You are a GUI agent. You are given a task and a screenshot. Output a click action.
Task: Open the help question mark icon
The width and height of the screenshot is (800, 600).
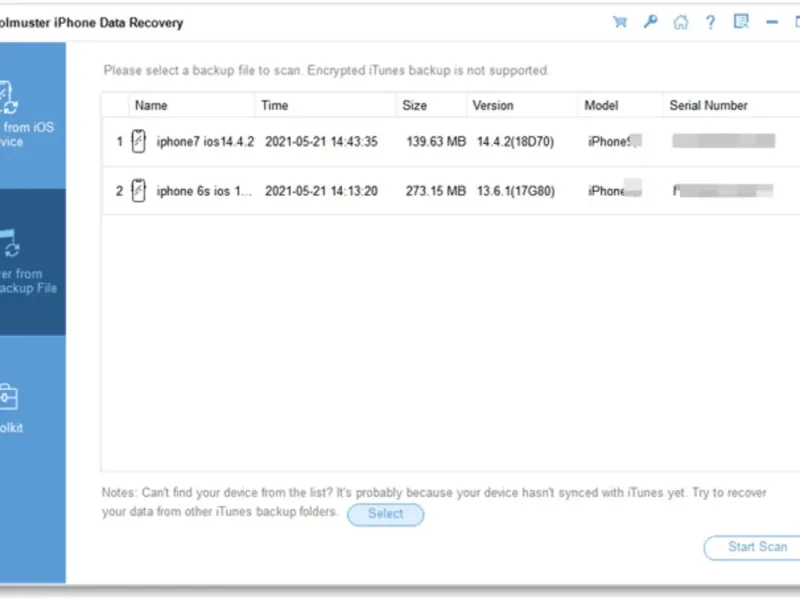click(710, 22)
